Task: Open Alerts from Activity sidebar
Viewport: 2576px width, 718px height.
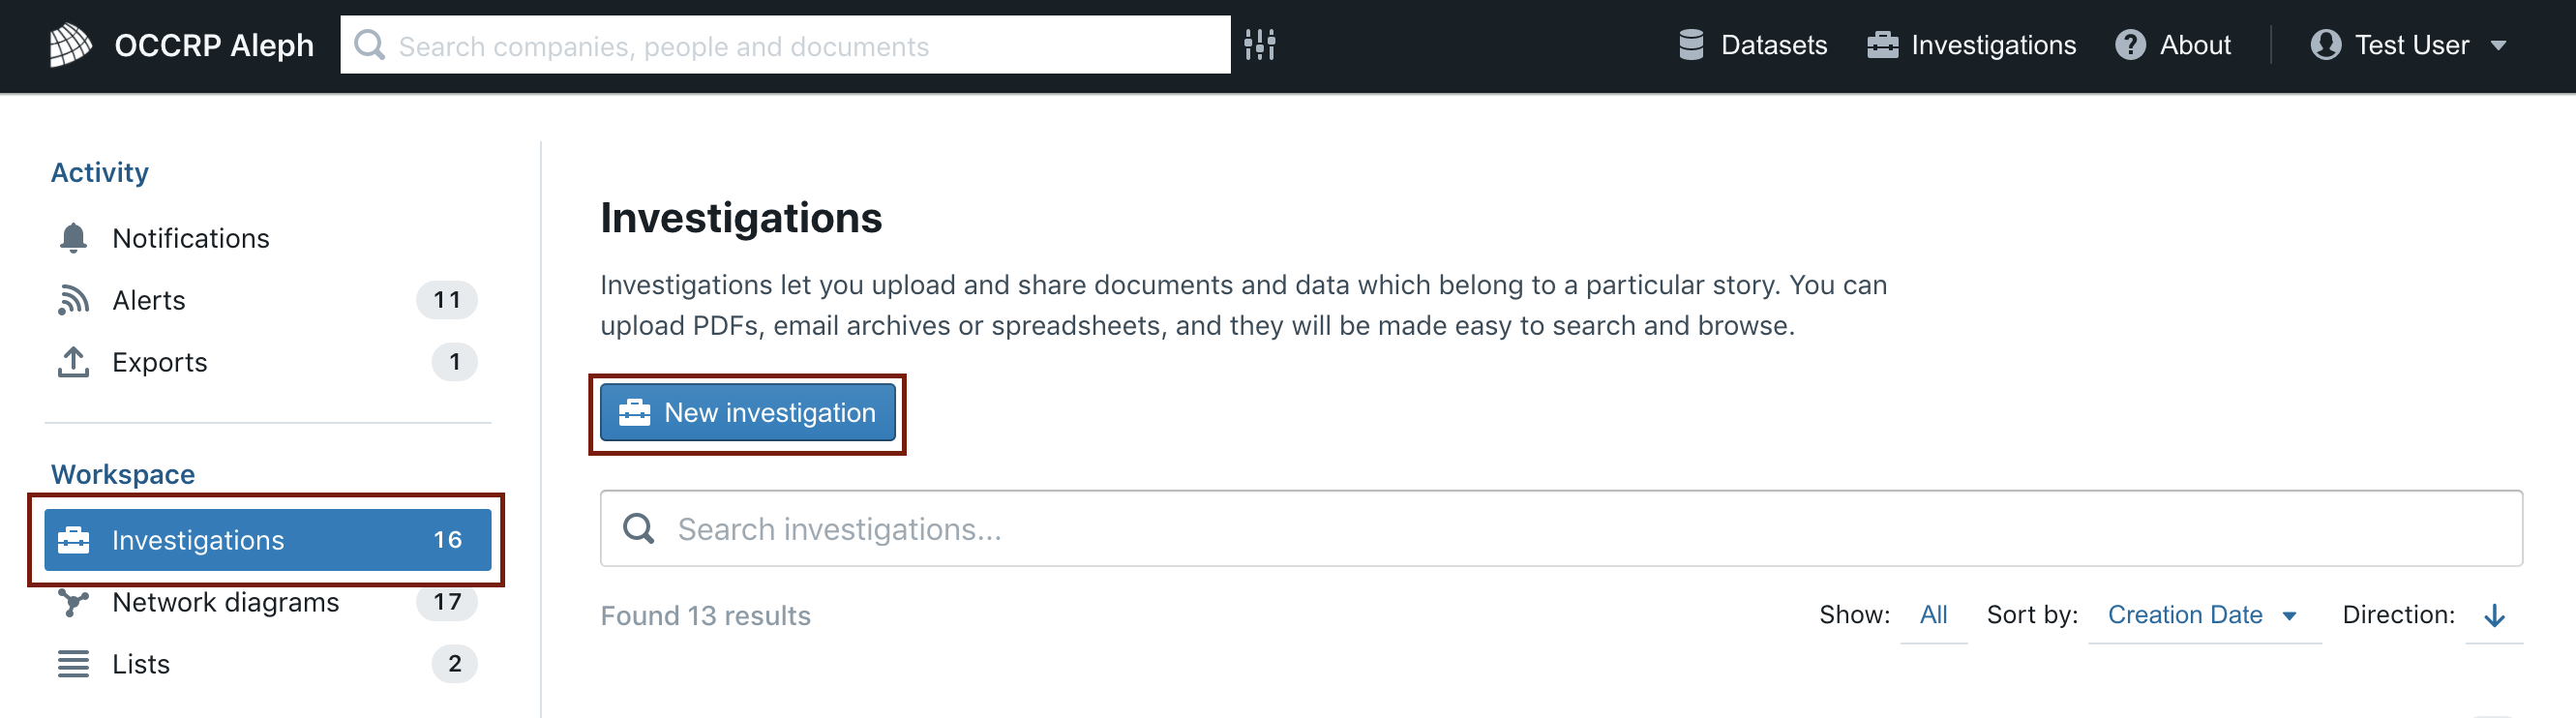Action: pos(268,300)
